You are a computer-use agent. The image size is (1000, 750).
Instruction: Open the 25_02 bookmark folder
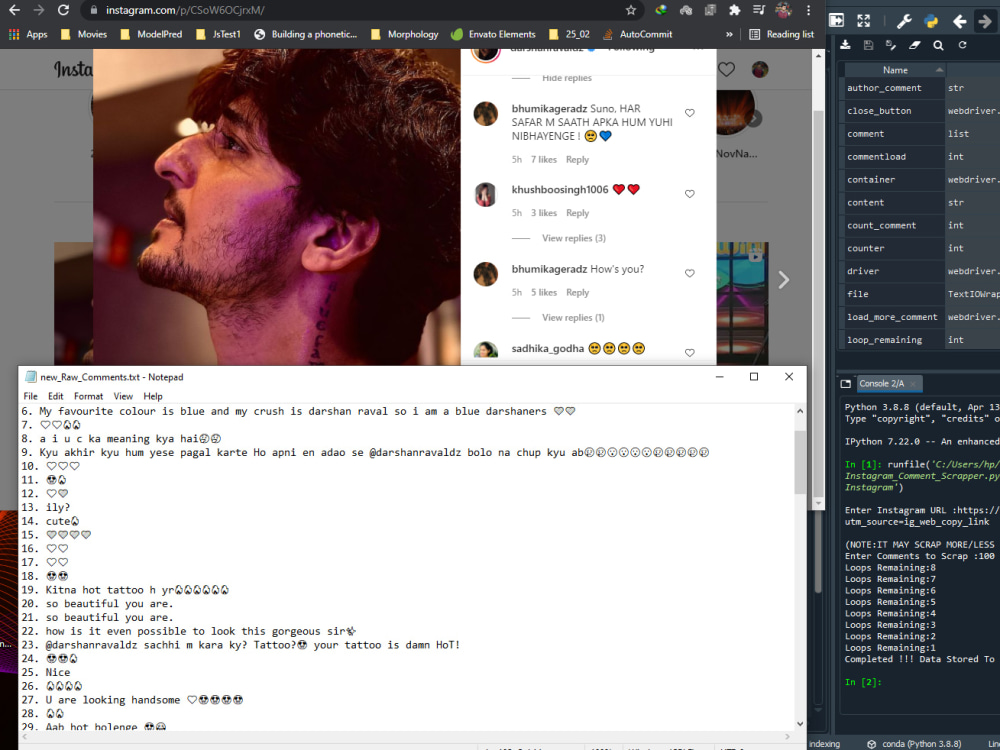(569, 34)
